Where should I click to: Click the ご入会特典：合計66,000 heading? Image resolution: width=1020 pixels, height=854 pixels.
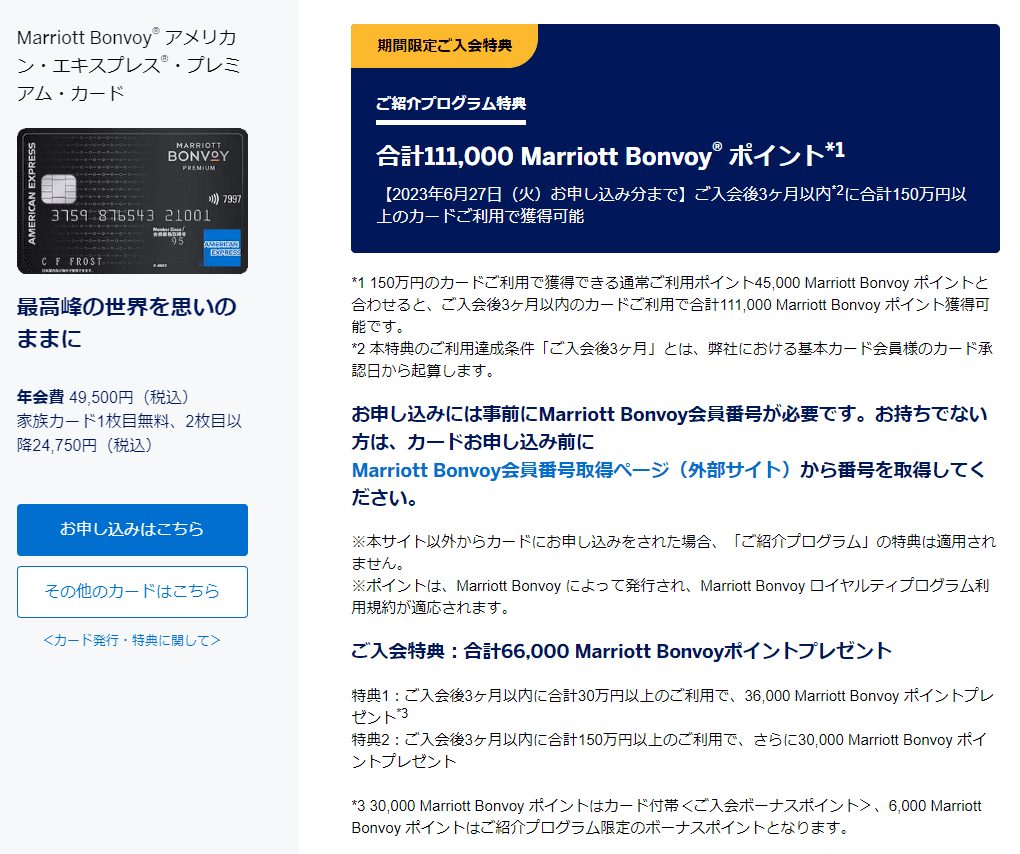click(621, 651)
